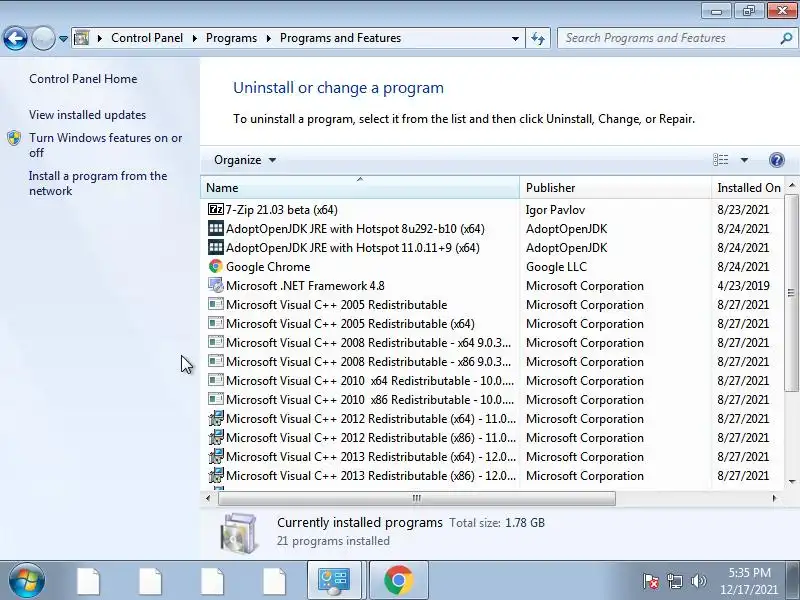Click horizontal scrollbar left arrow
The width and height of the screenshot is (800, 600).
tap(208, 498)
